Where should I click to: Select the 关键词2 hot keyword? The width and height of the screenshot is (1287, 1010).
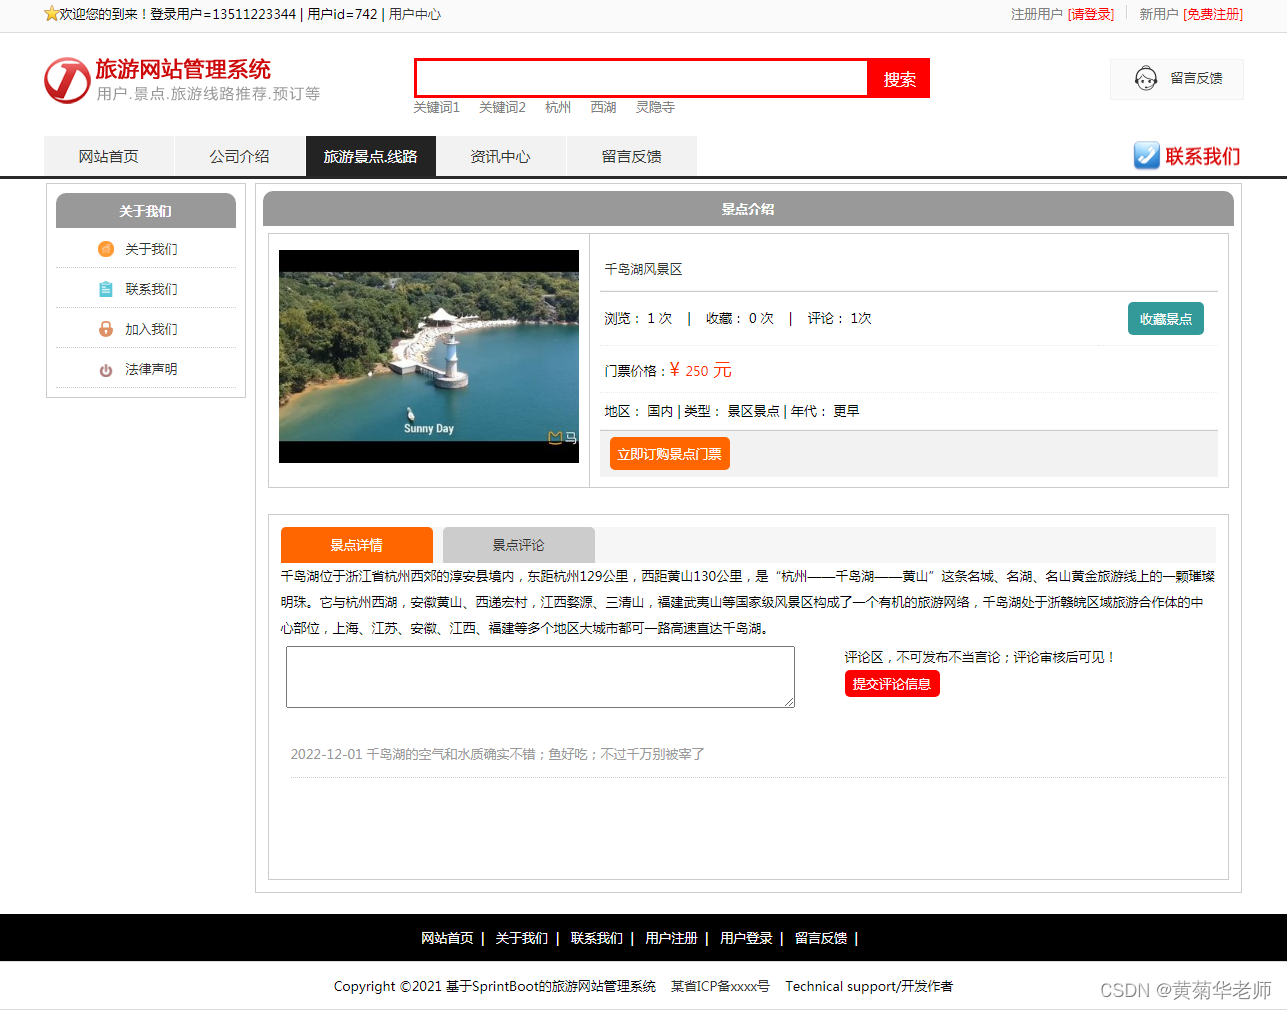coord(502,107)
